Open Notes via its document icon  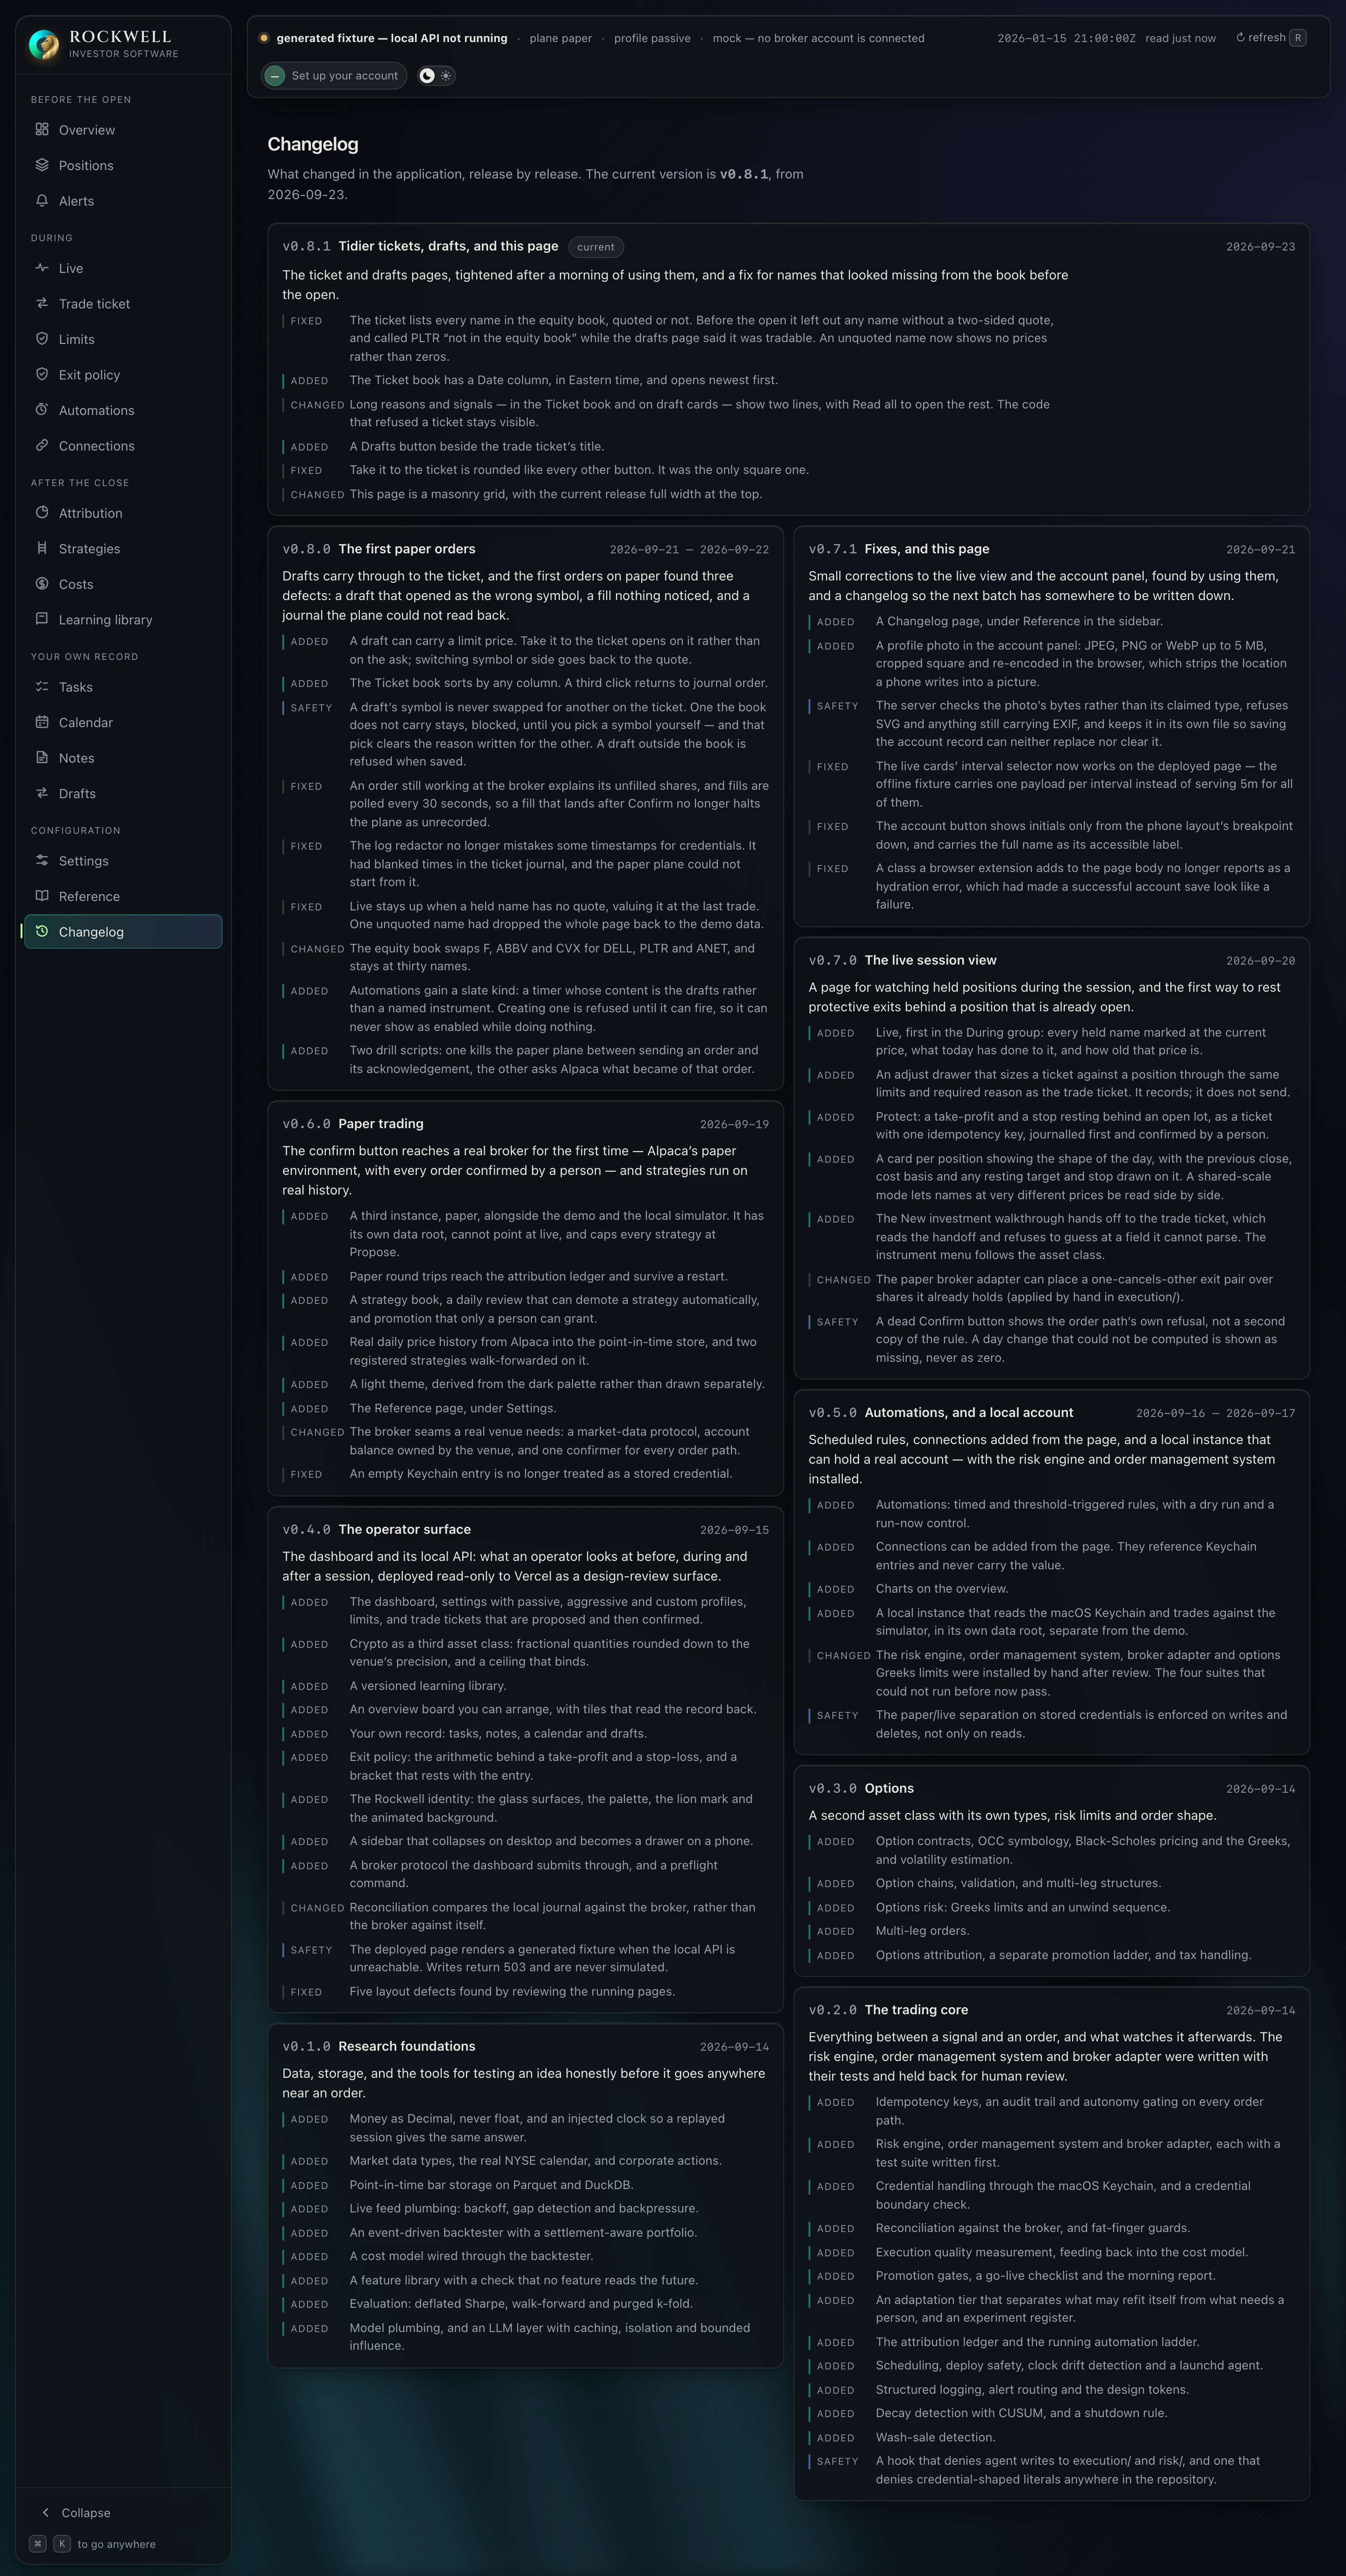tap(42, 758)
